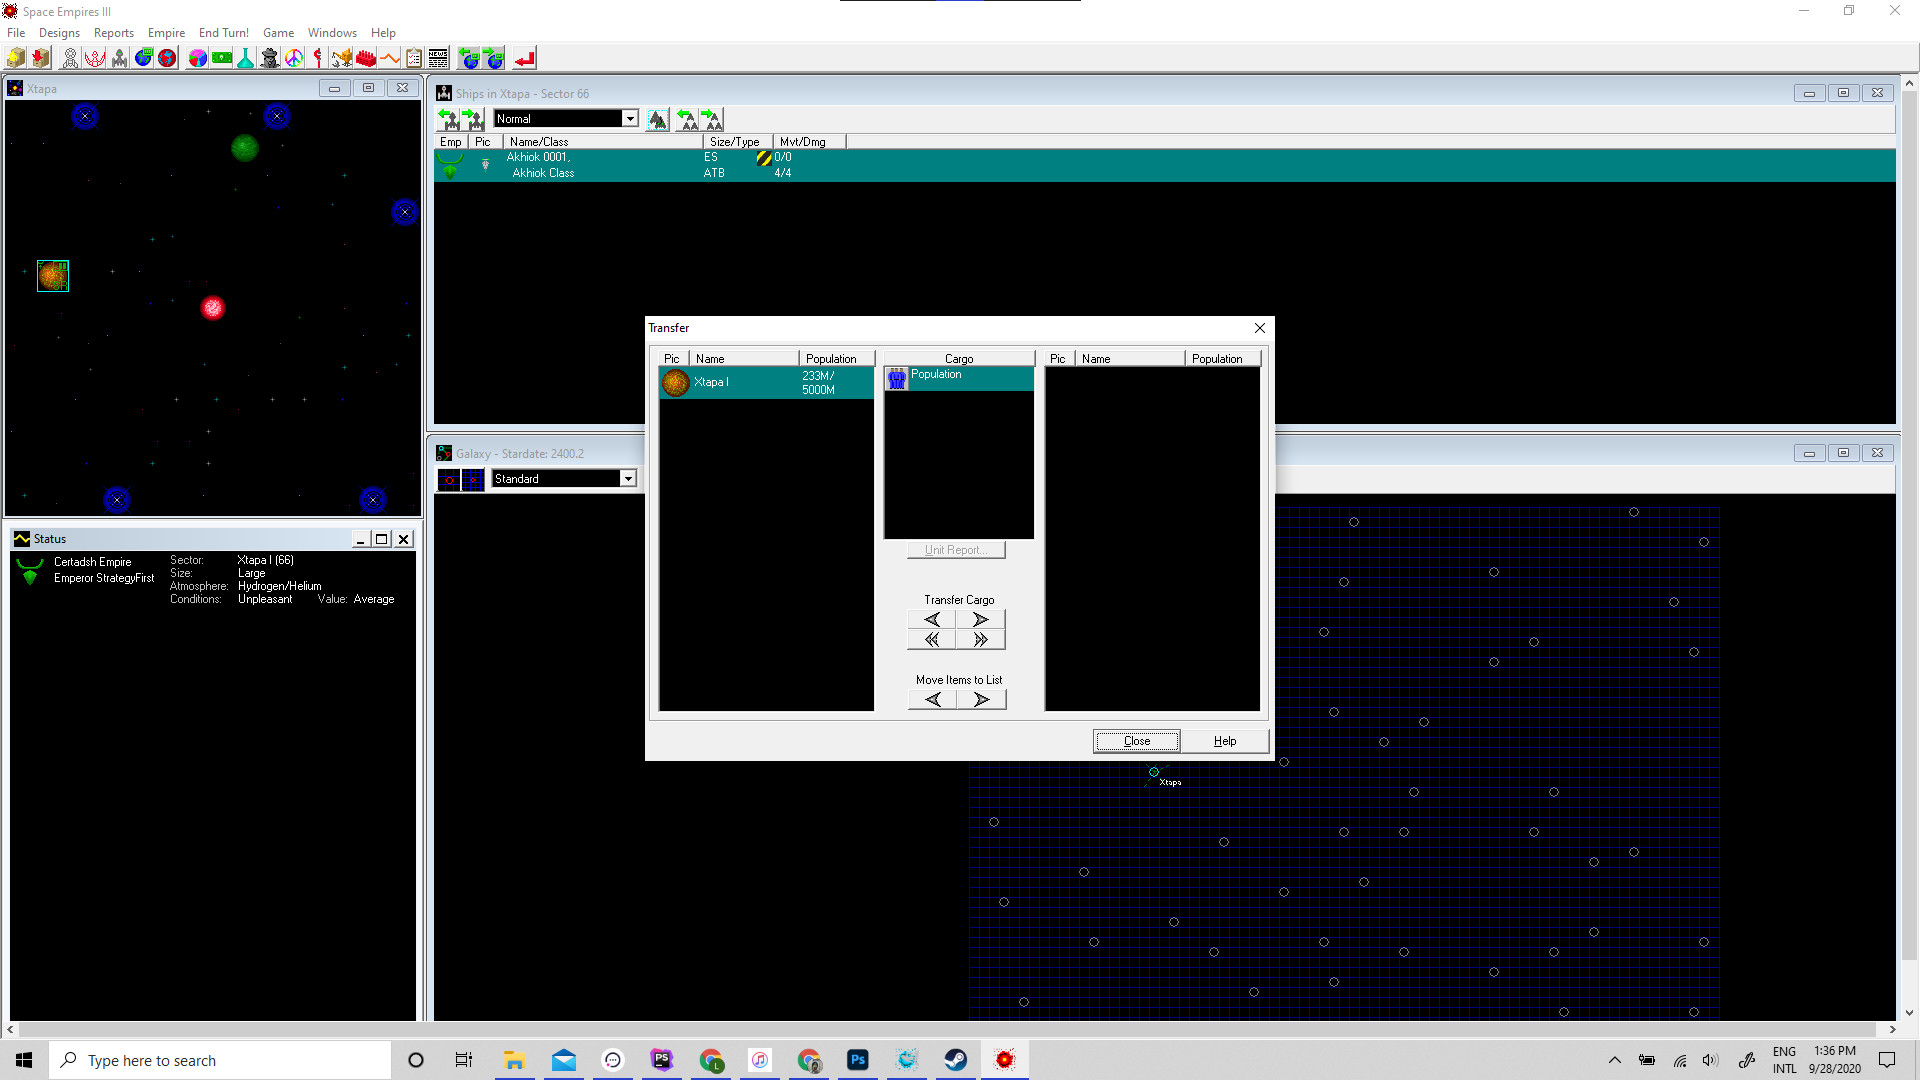The image size is (1920, 1080).
Task: Click the Transfer All Cargo left double arrow
Action: [x=932, y=640]
